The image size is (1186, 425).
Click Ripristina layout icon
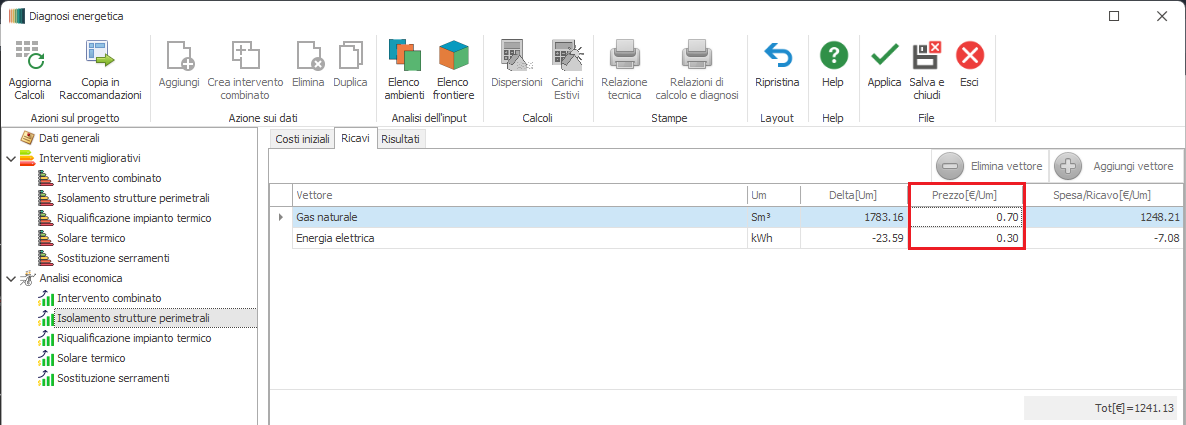[776, 56]
